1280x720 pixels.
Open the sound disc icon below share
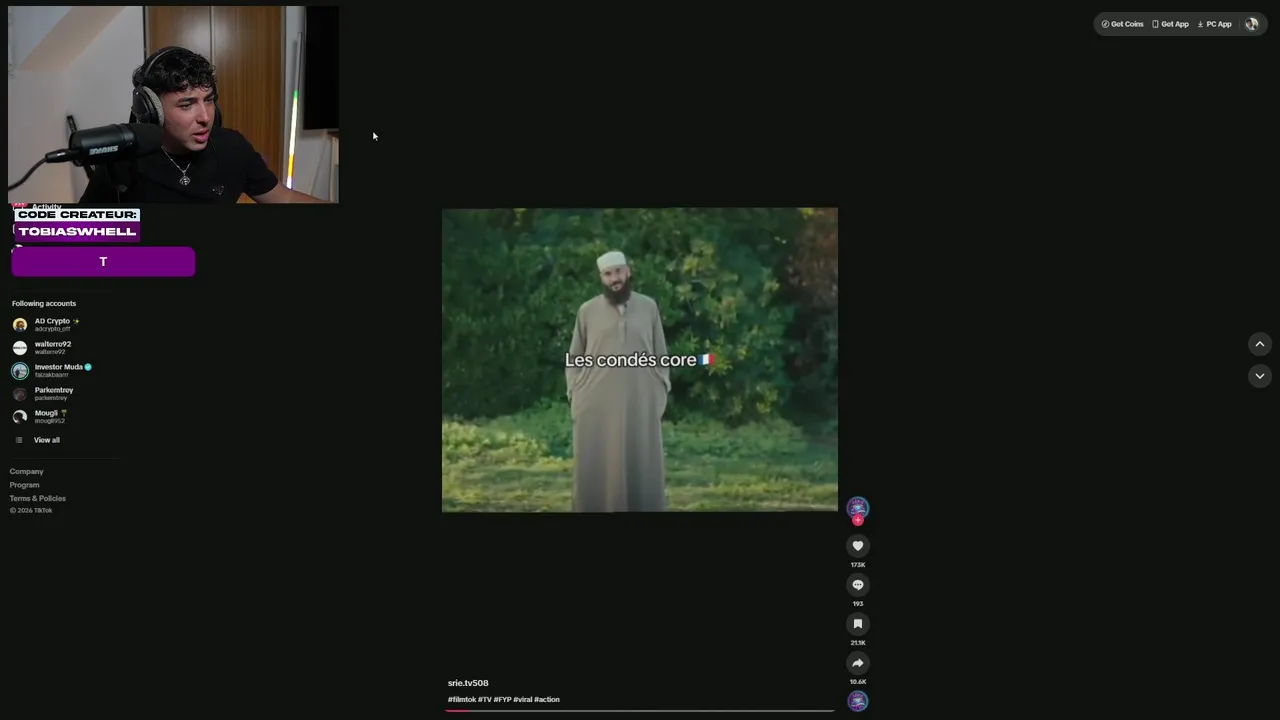point(857,701)
